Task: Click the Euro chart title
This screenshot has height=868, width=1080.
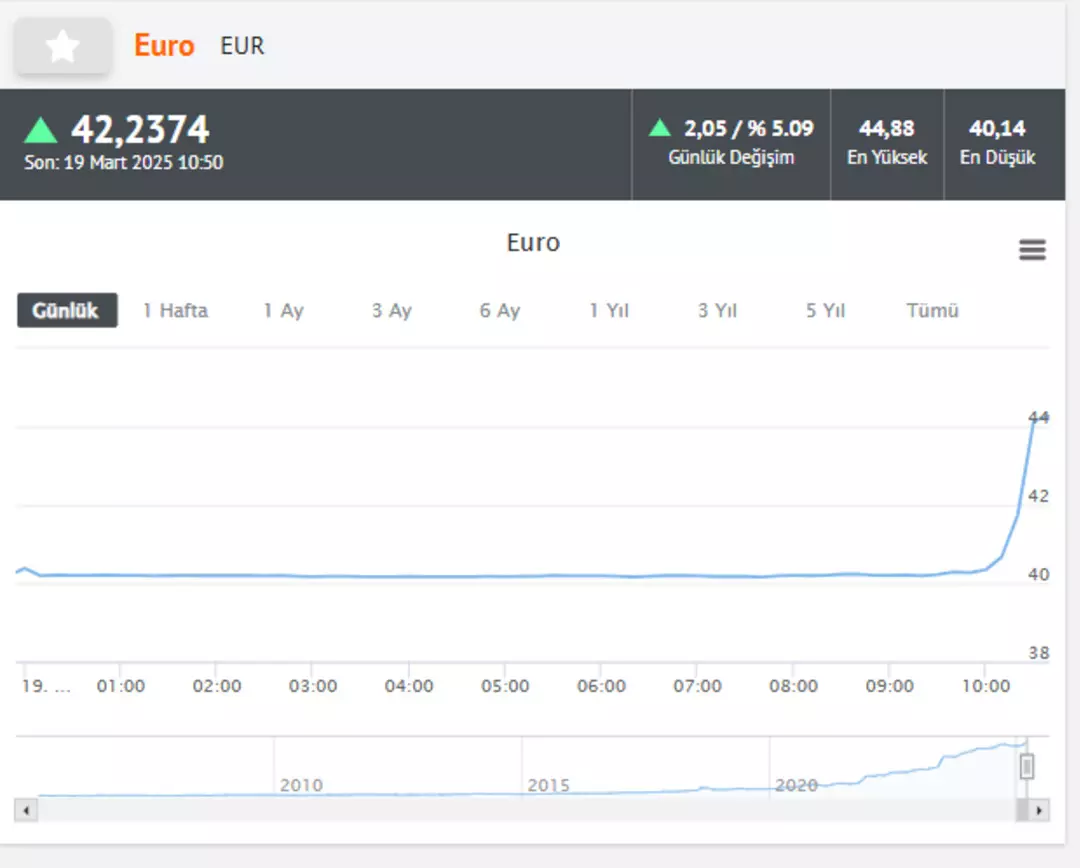Action: (x=533, y=242)
